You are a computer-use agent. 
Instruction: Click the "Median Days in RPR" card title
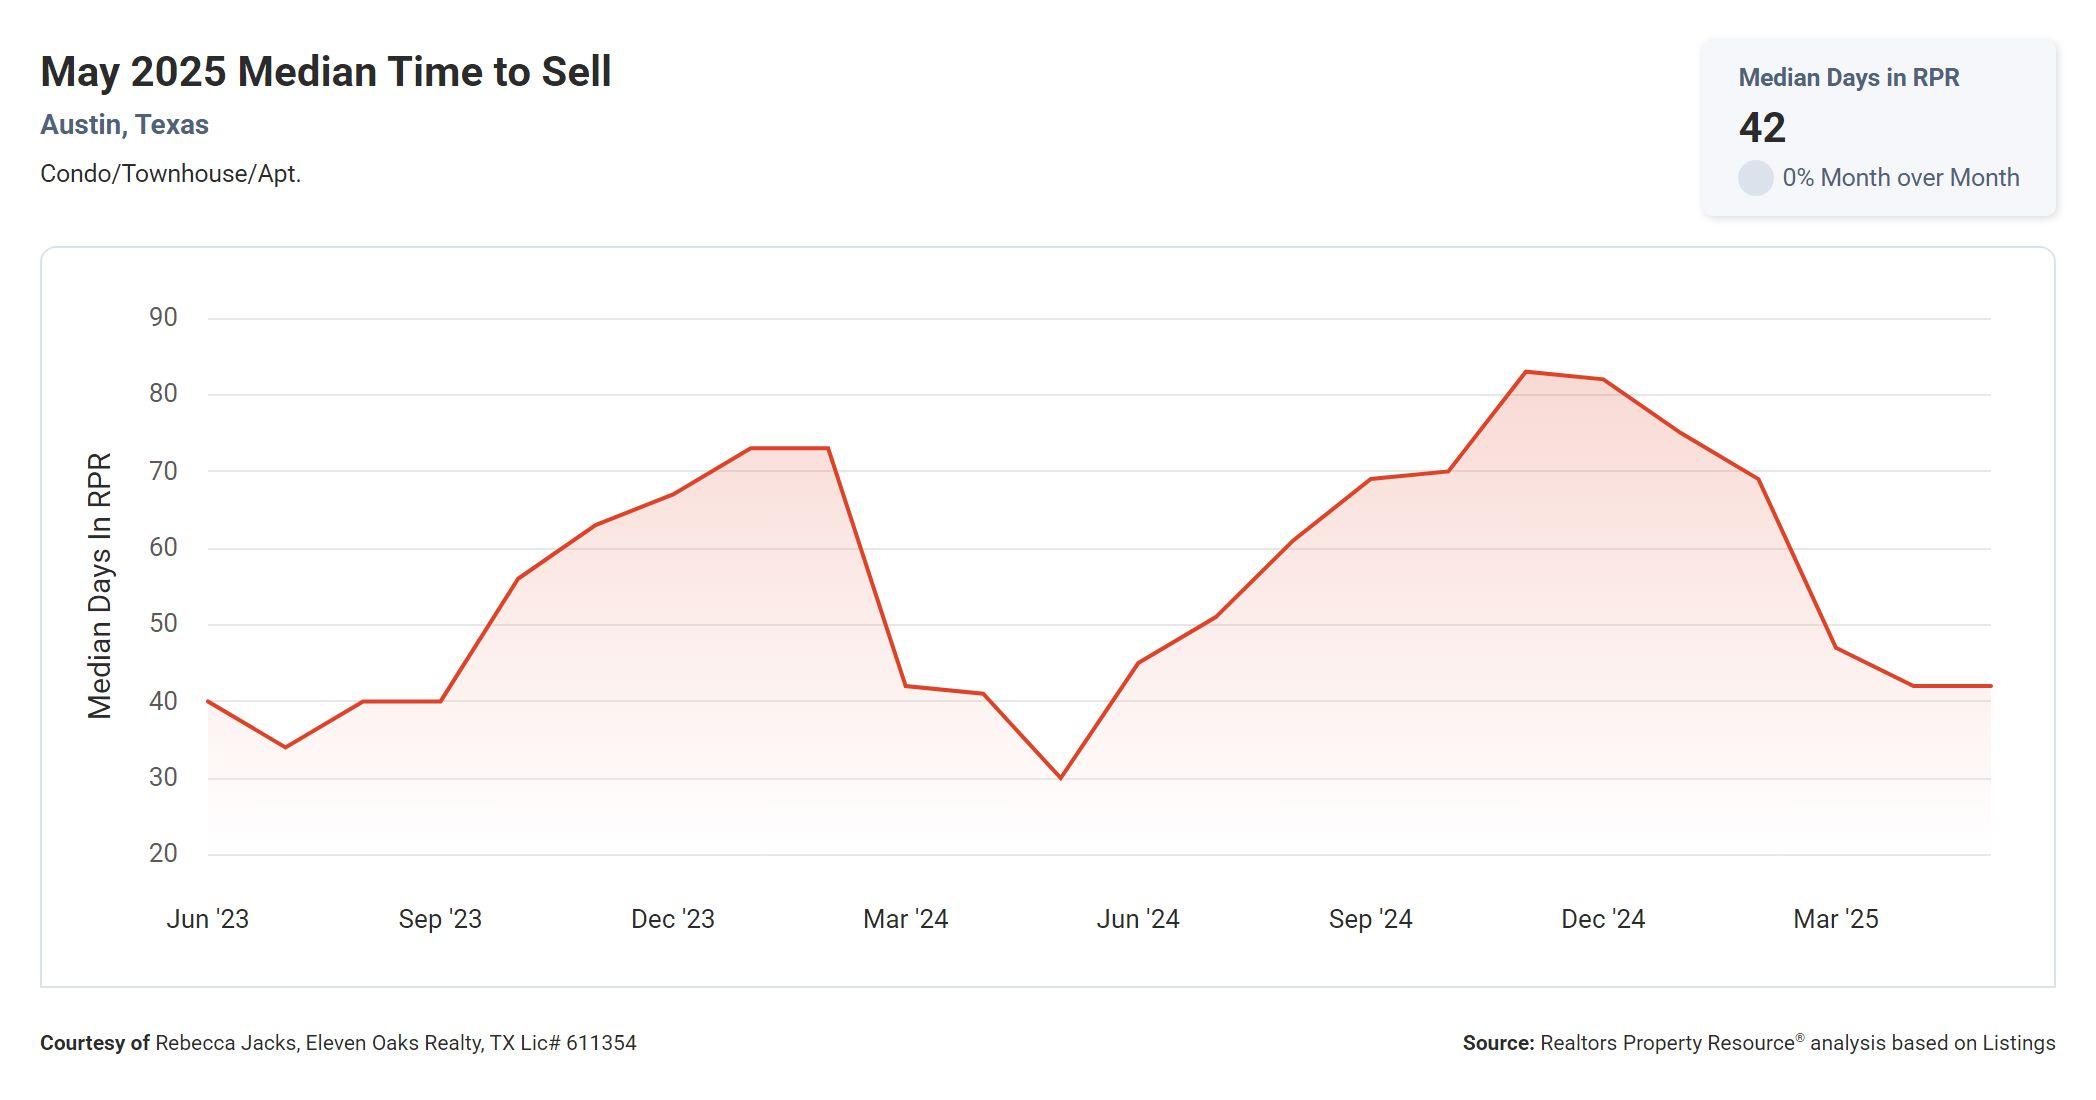[1848, 78]
